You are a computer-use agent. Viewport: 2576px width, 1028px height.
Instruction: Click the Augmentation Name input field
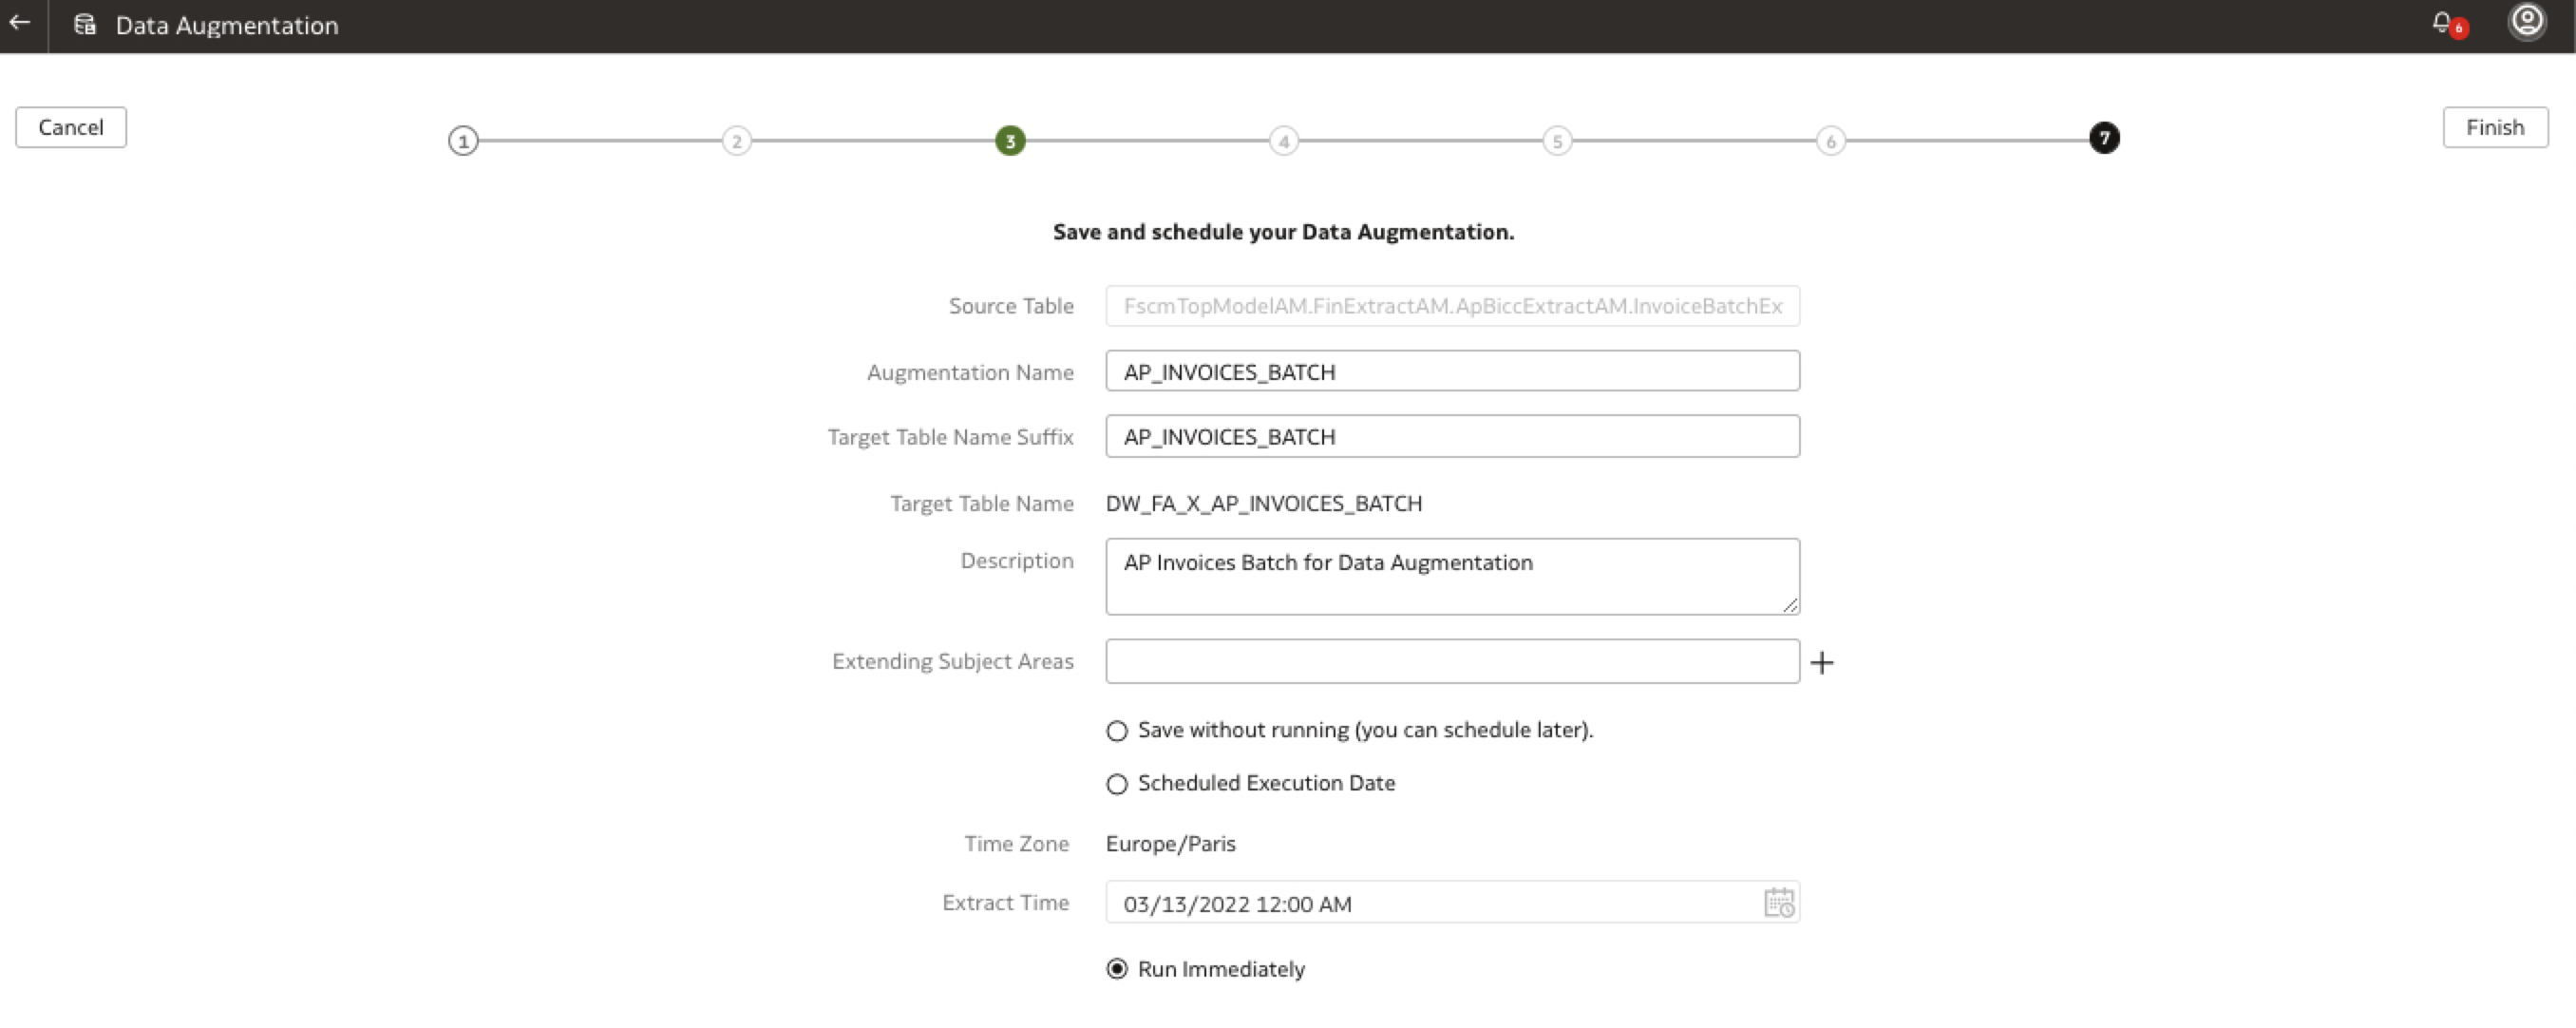pyautogui.click(x=1451, y=372)
